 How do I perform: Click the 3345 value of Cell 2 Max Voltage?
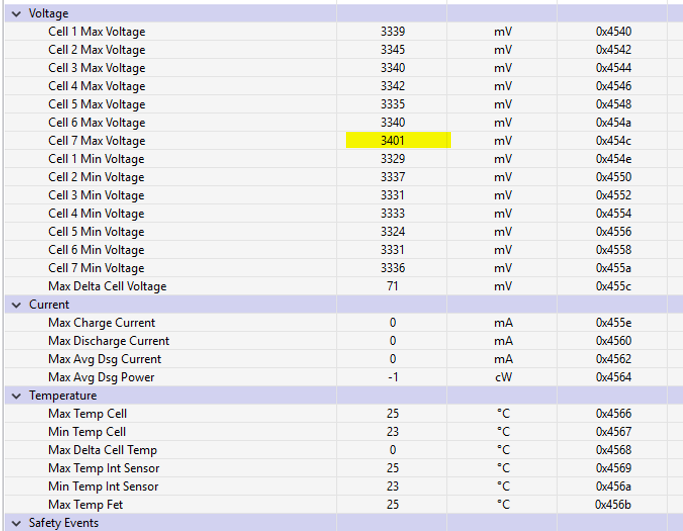[392, 50]
